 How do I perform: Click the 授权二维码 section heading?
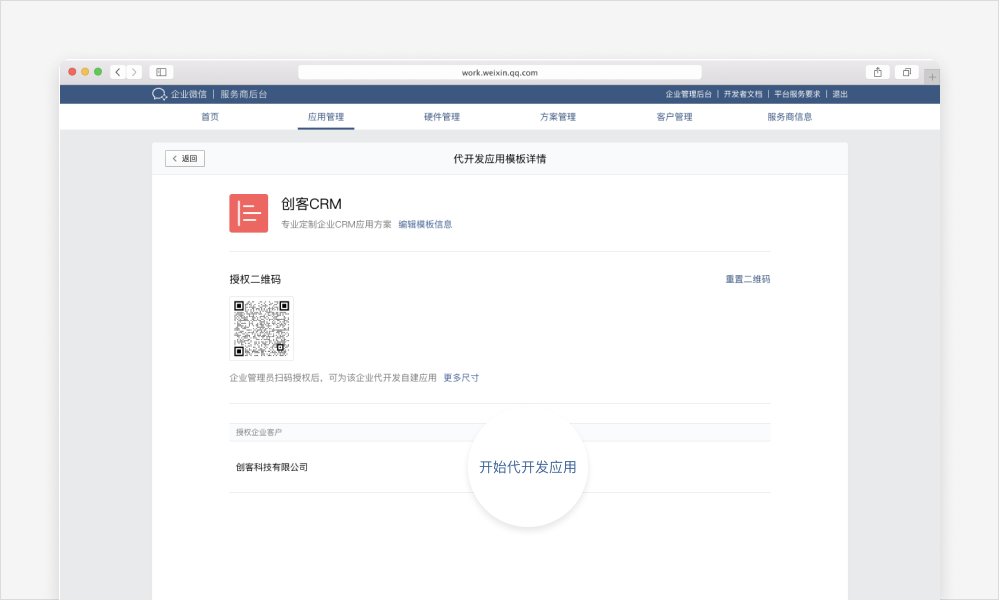(x=255, y=279)
